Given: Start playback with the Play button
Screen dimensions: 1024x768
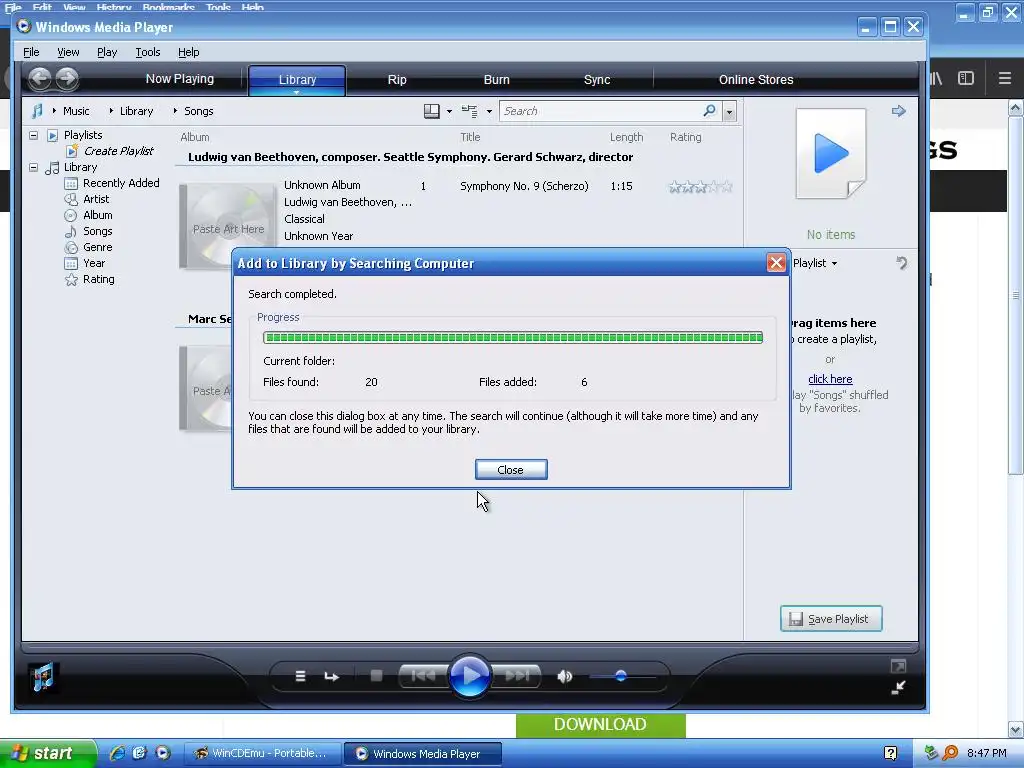Looking at the screenshot, I should (x=469, y=675).
